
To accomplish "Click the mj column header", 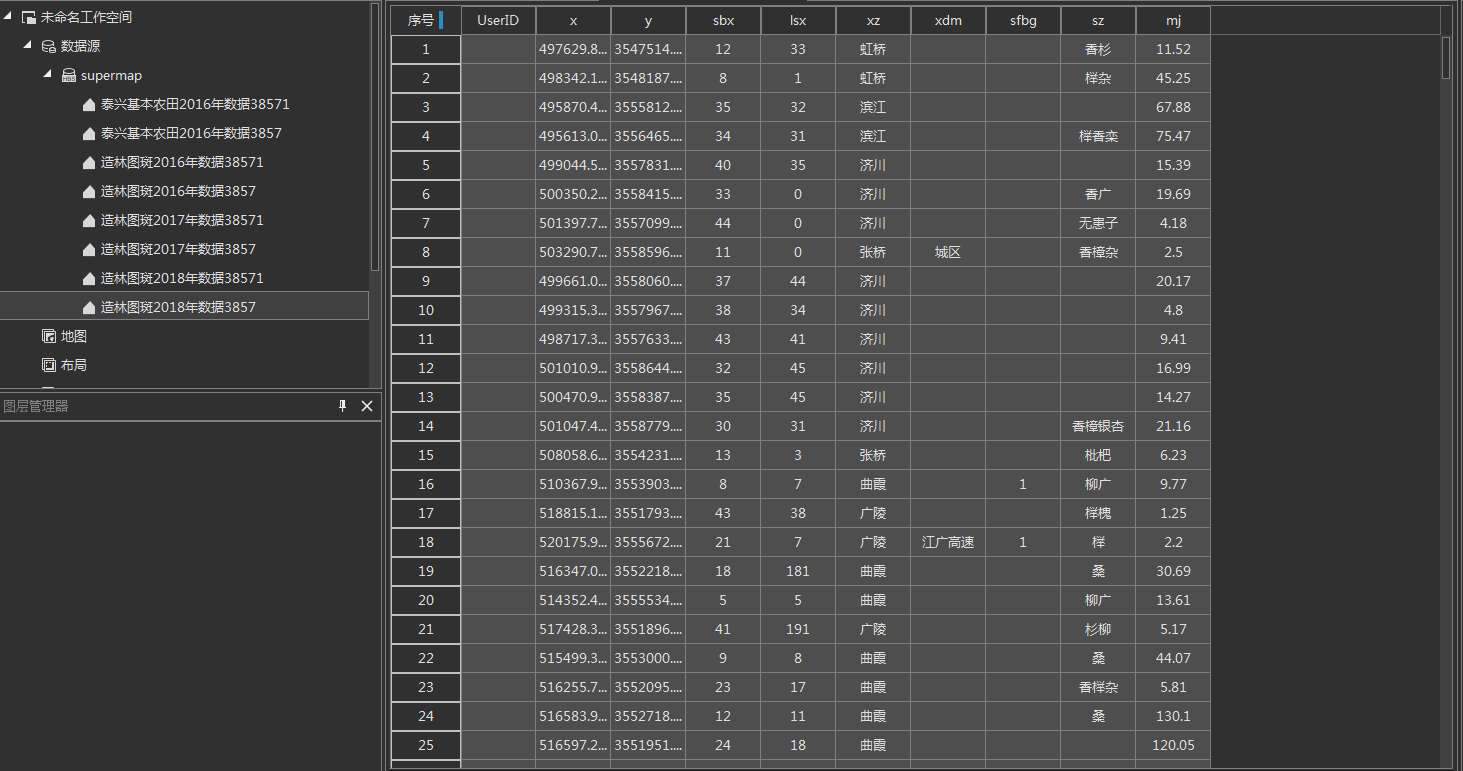I will (x=1172, y=20).
